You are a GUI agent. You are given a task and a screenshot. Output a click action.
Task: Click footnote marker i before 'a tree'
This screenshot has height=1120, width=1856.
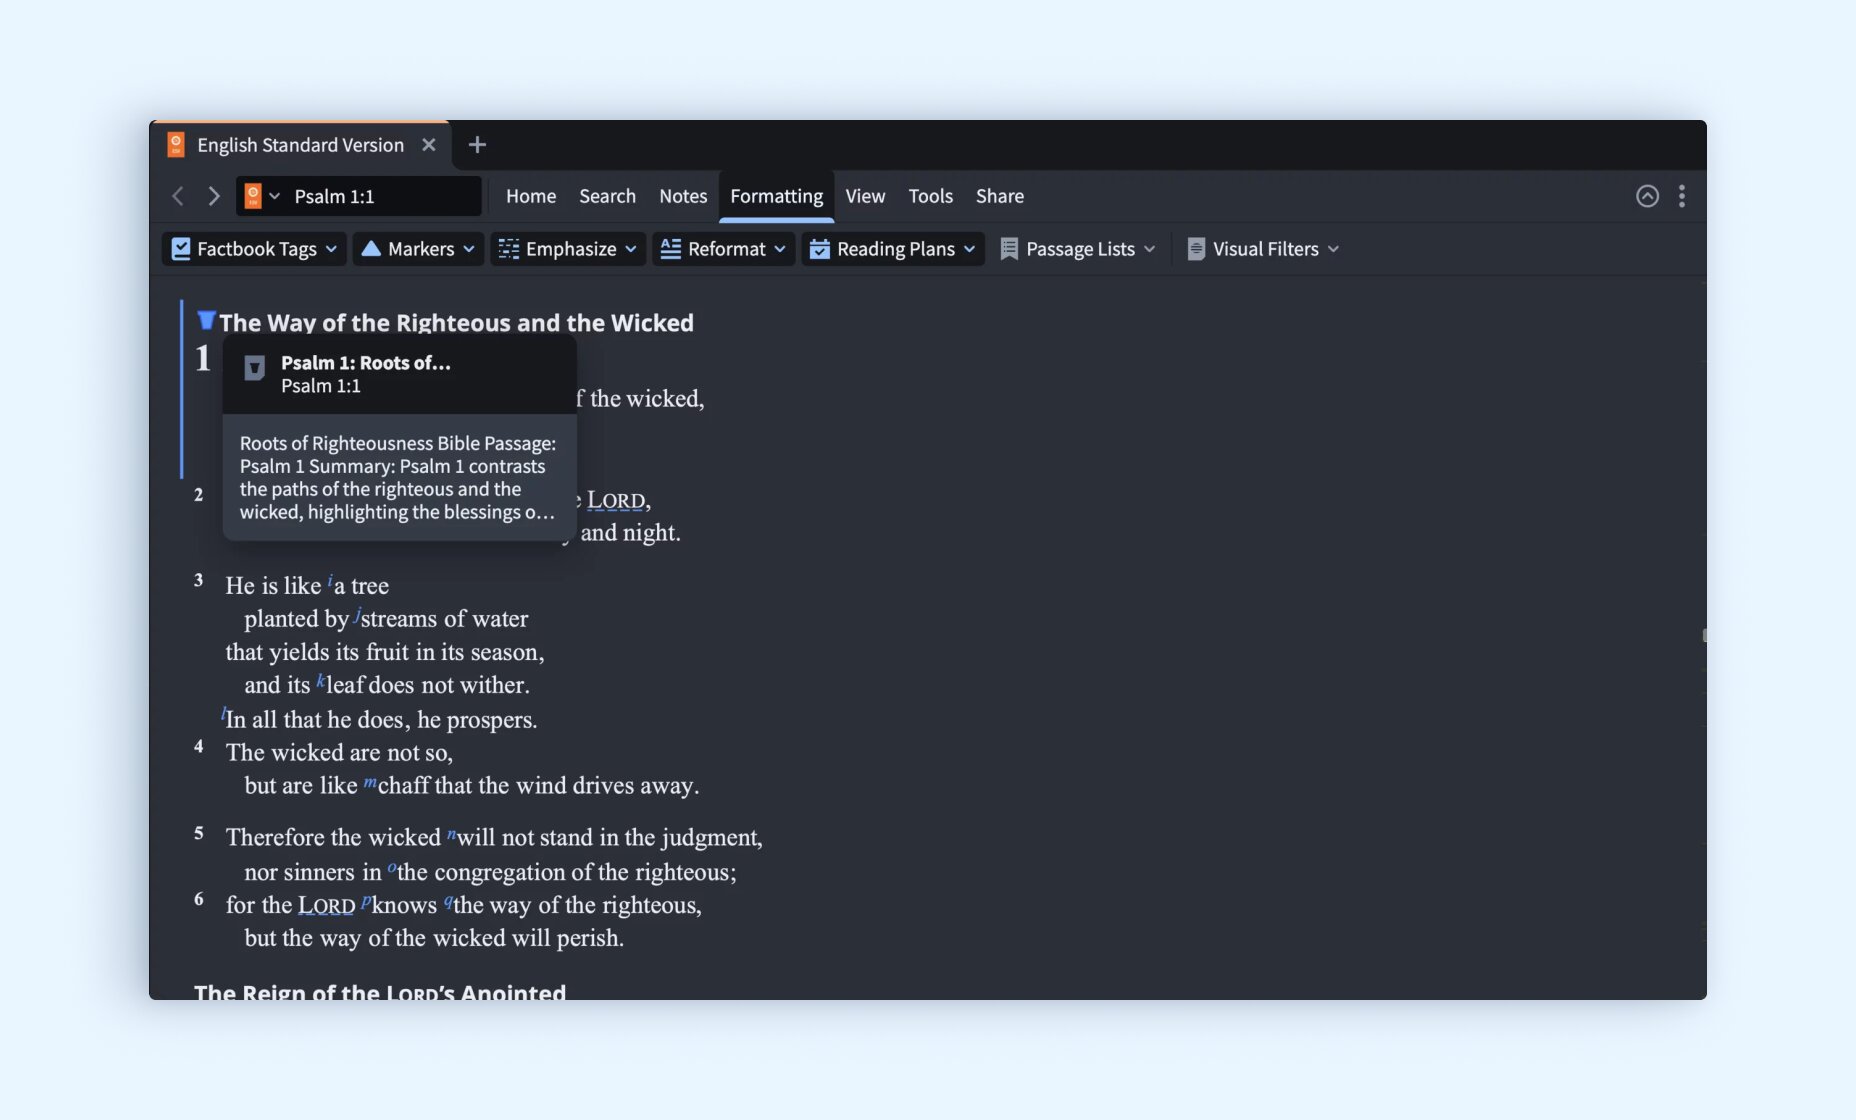[330, 580]
